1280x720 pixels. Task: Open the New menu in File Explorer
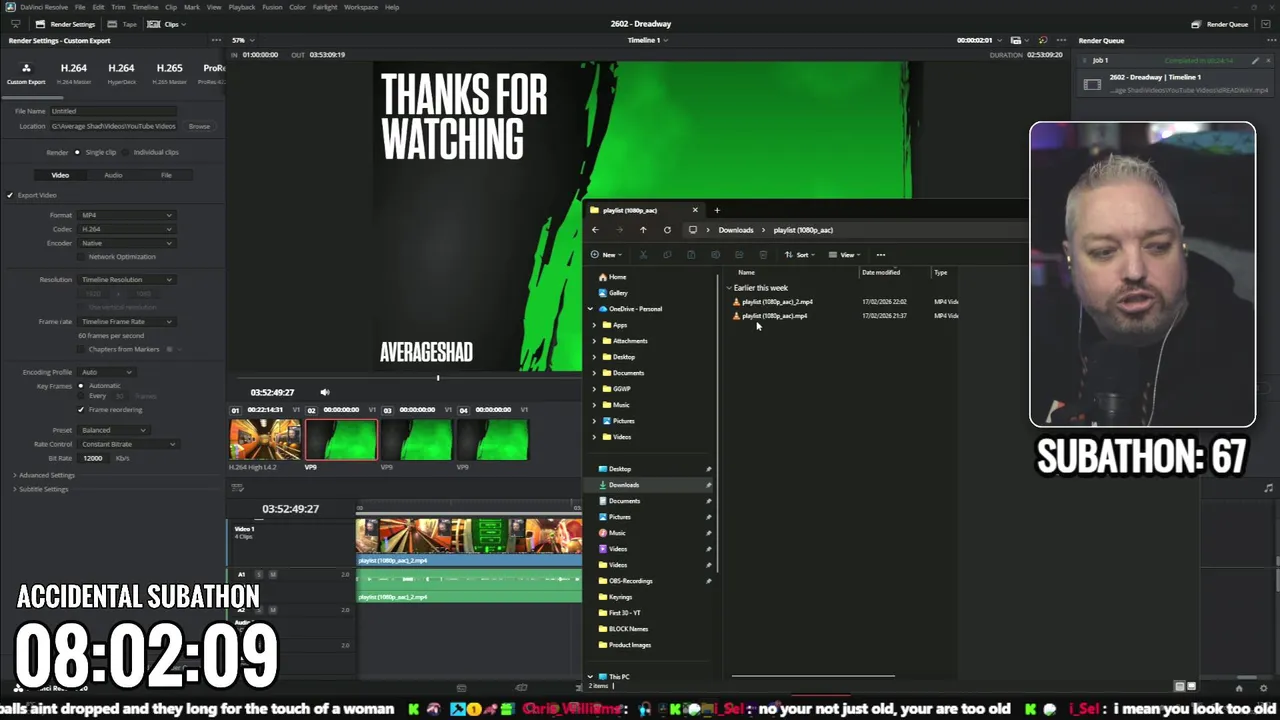coord(605,255)
